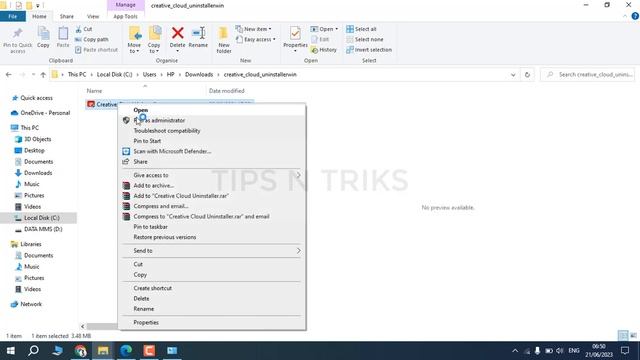Click Copy path in ribbon

(x=92, y=39)
